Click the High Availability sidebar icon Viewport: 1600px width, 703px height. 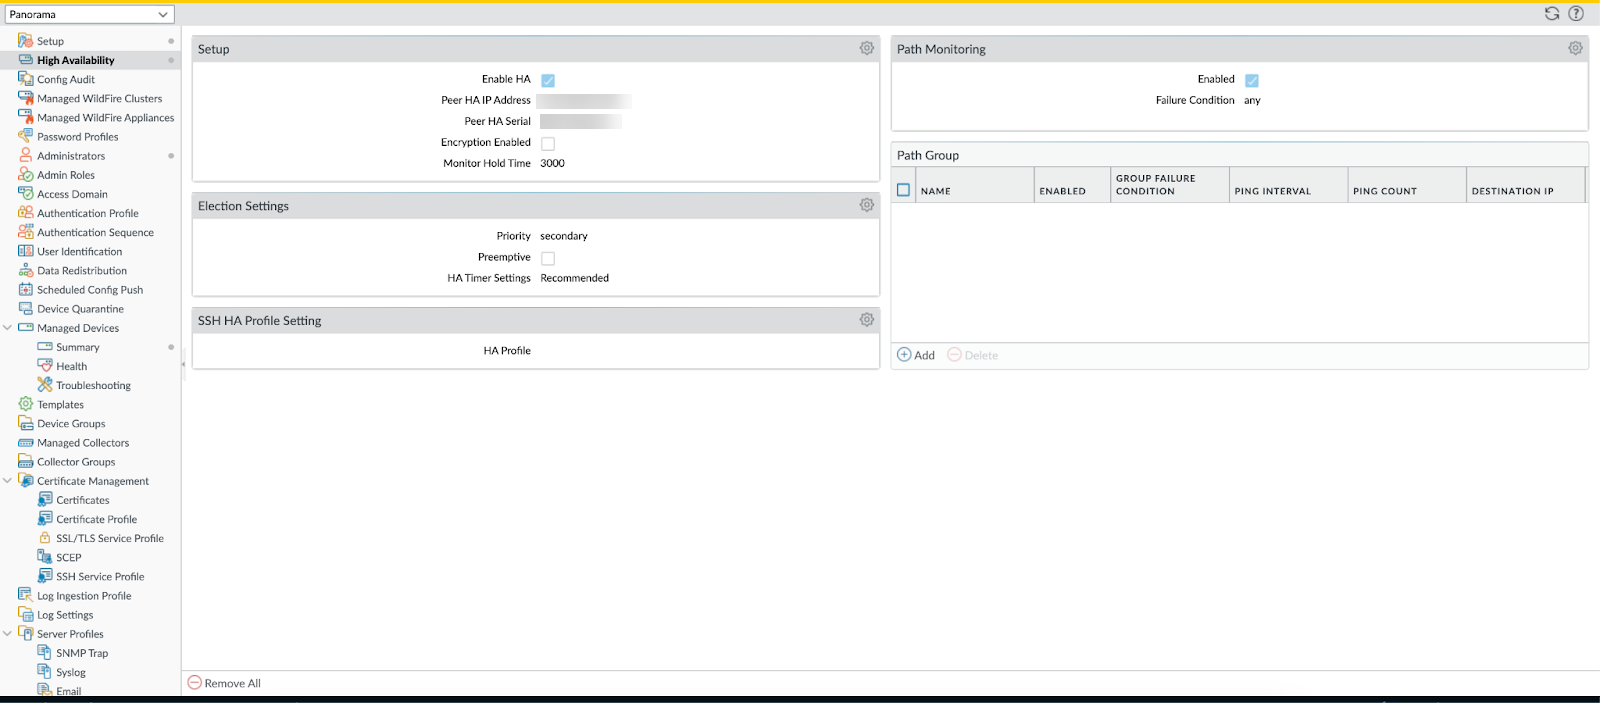(25, 60)
